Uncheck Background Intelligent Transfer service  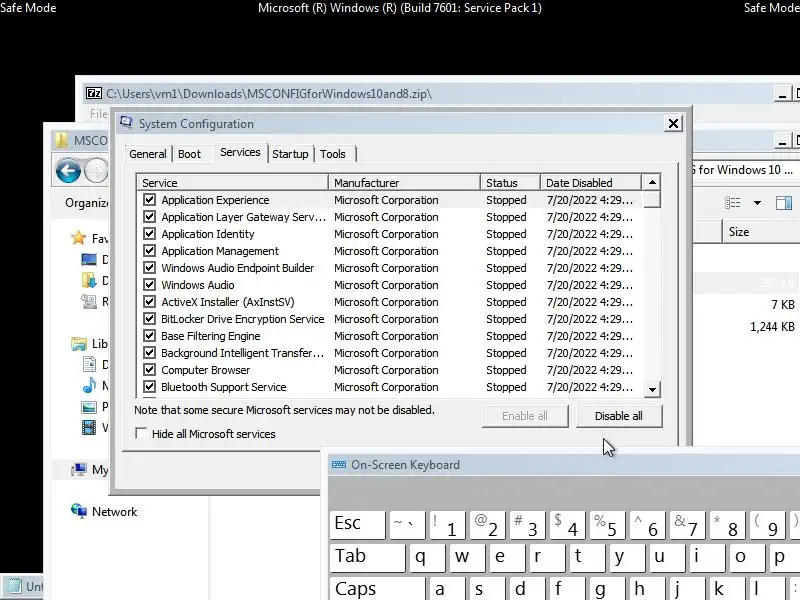pos(149,353)
